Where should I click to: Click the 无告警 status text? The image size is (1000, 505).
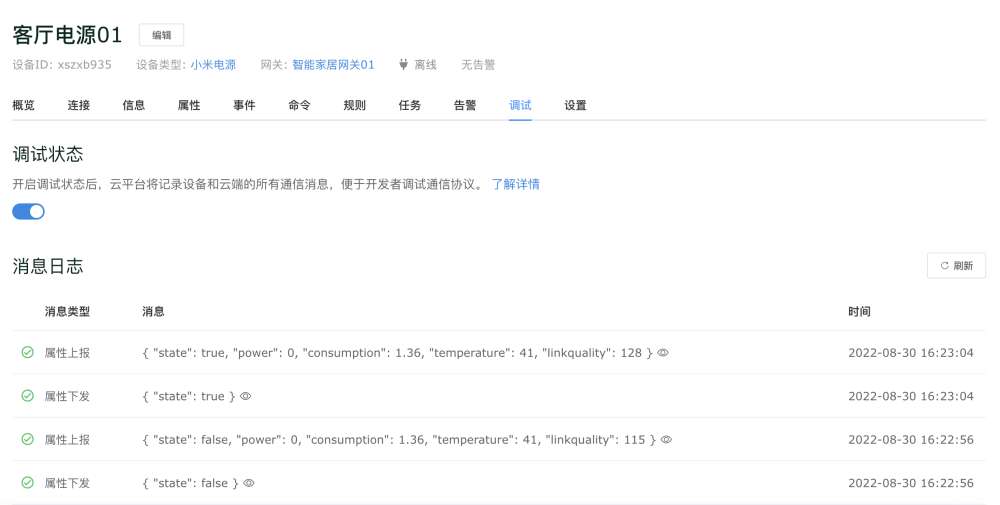[x=478, y=64]
